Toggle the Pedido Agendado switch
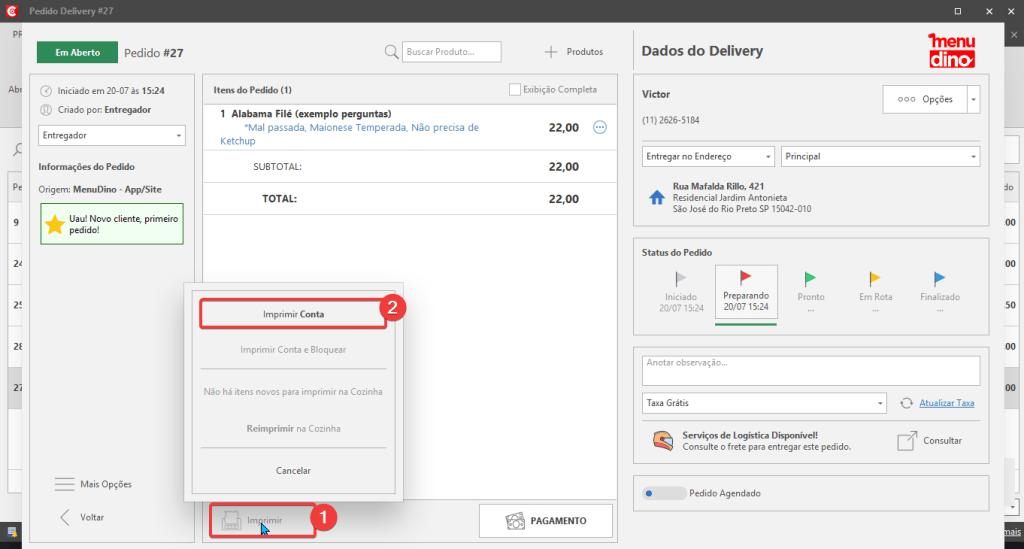This screenshot has width=1024, height=549. (x=664, y=494)
